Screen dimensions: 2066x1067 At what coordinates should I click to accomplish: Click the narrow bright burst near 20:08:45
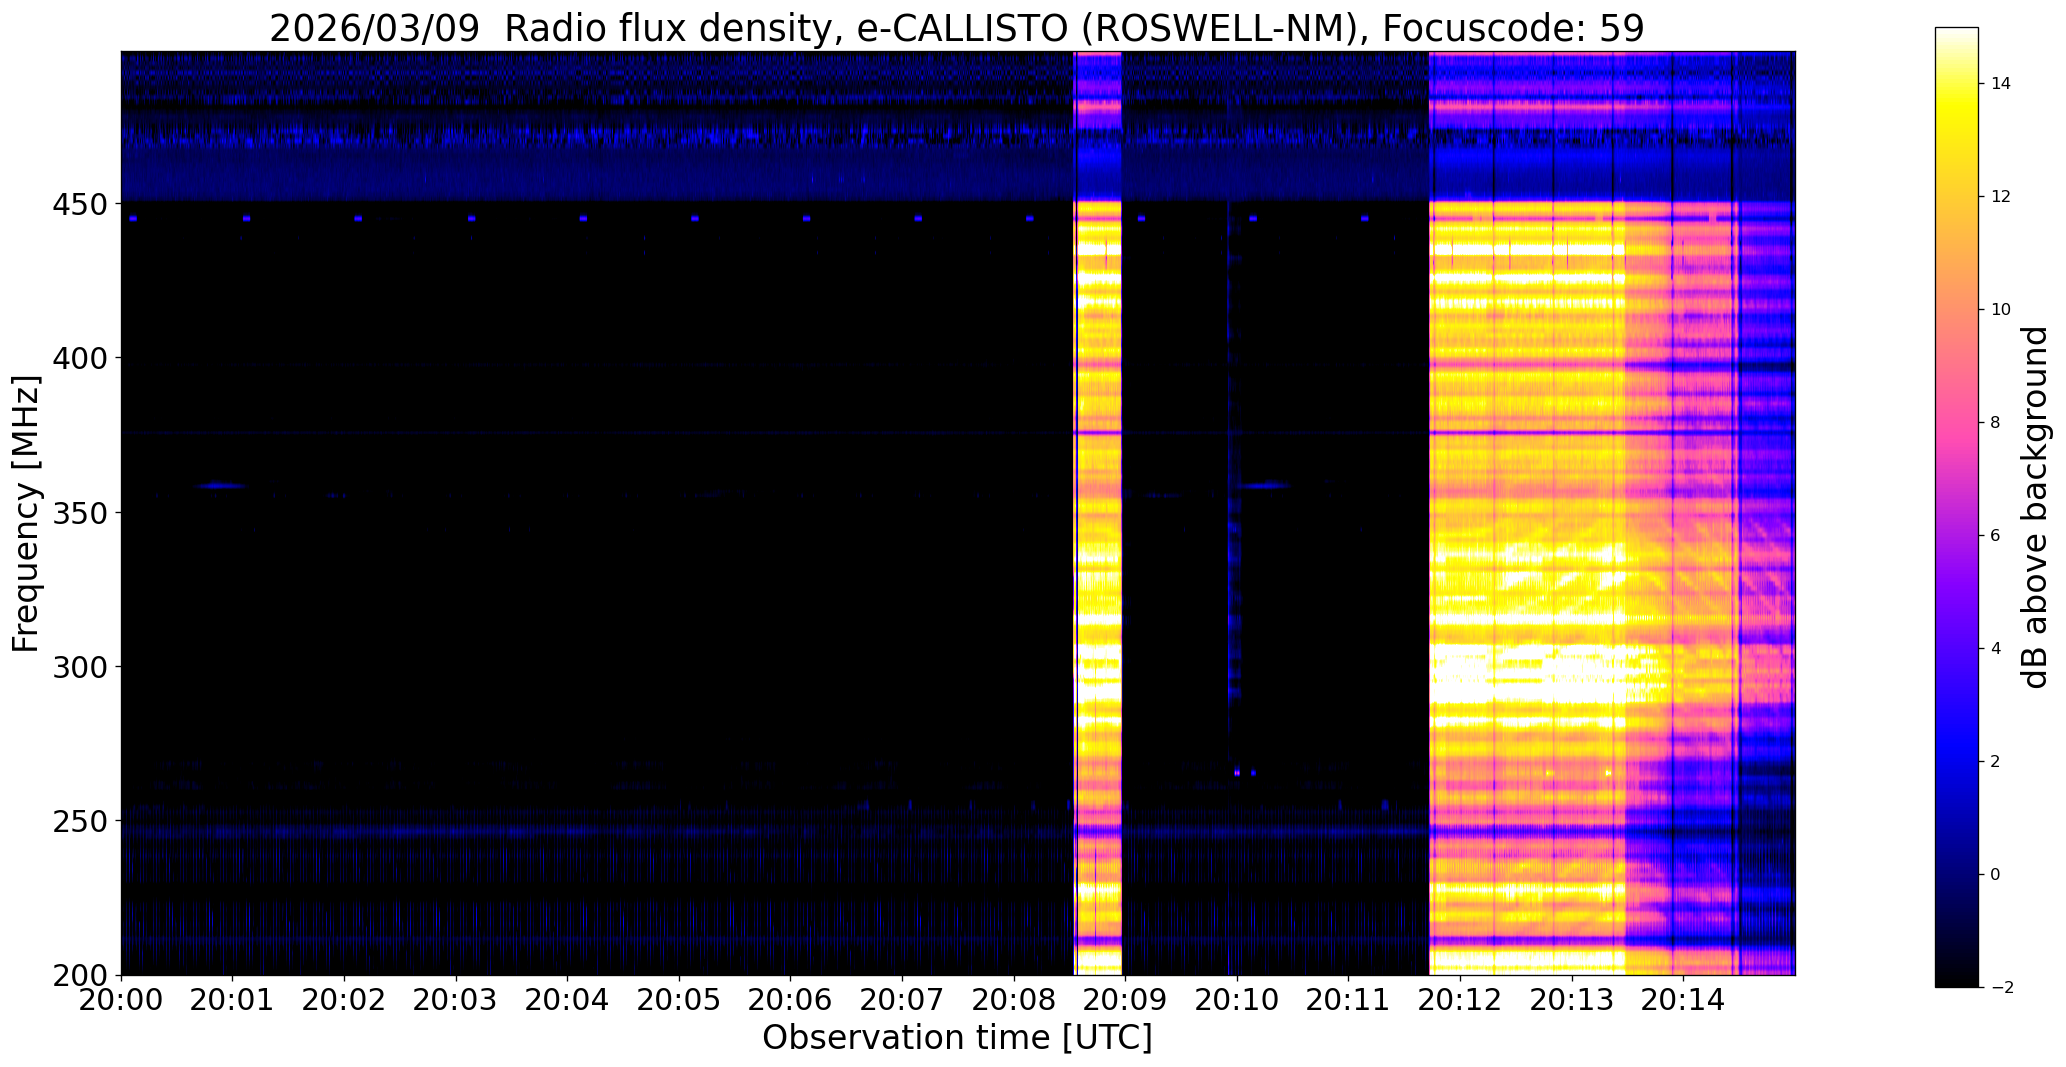1098,513
